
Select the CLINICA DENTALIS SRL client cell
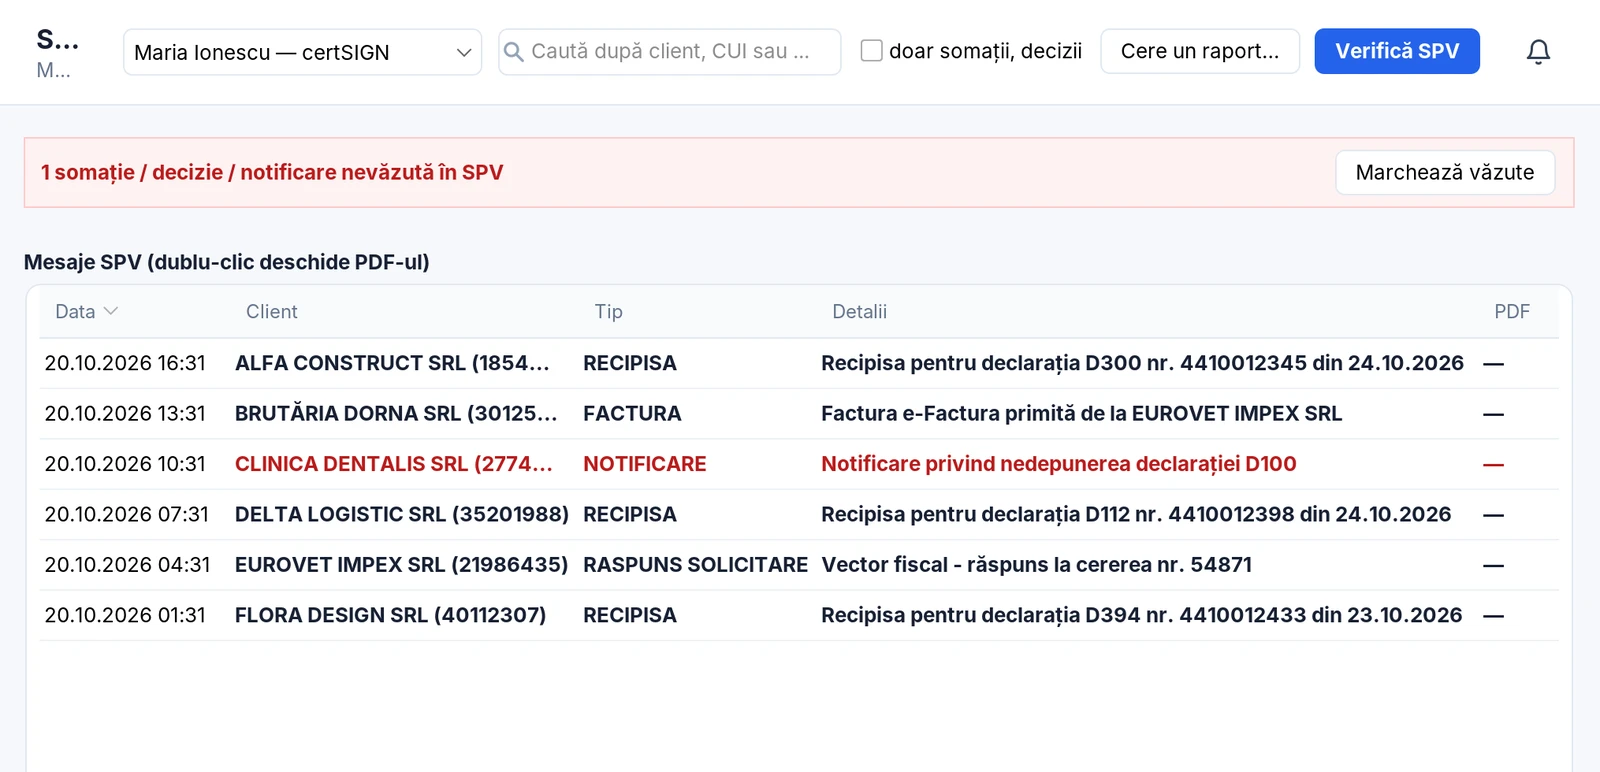tap(394, 464)
